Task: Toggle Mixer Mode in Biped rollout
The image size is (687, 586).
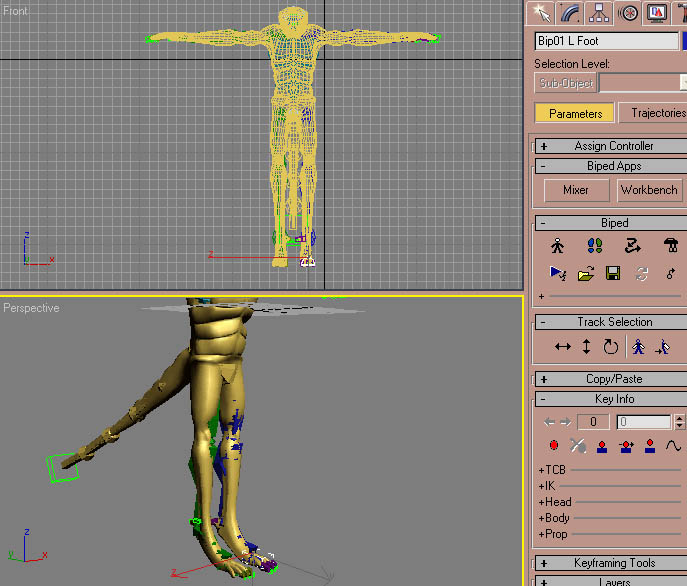Action: (x=670, y=245)
